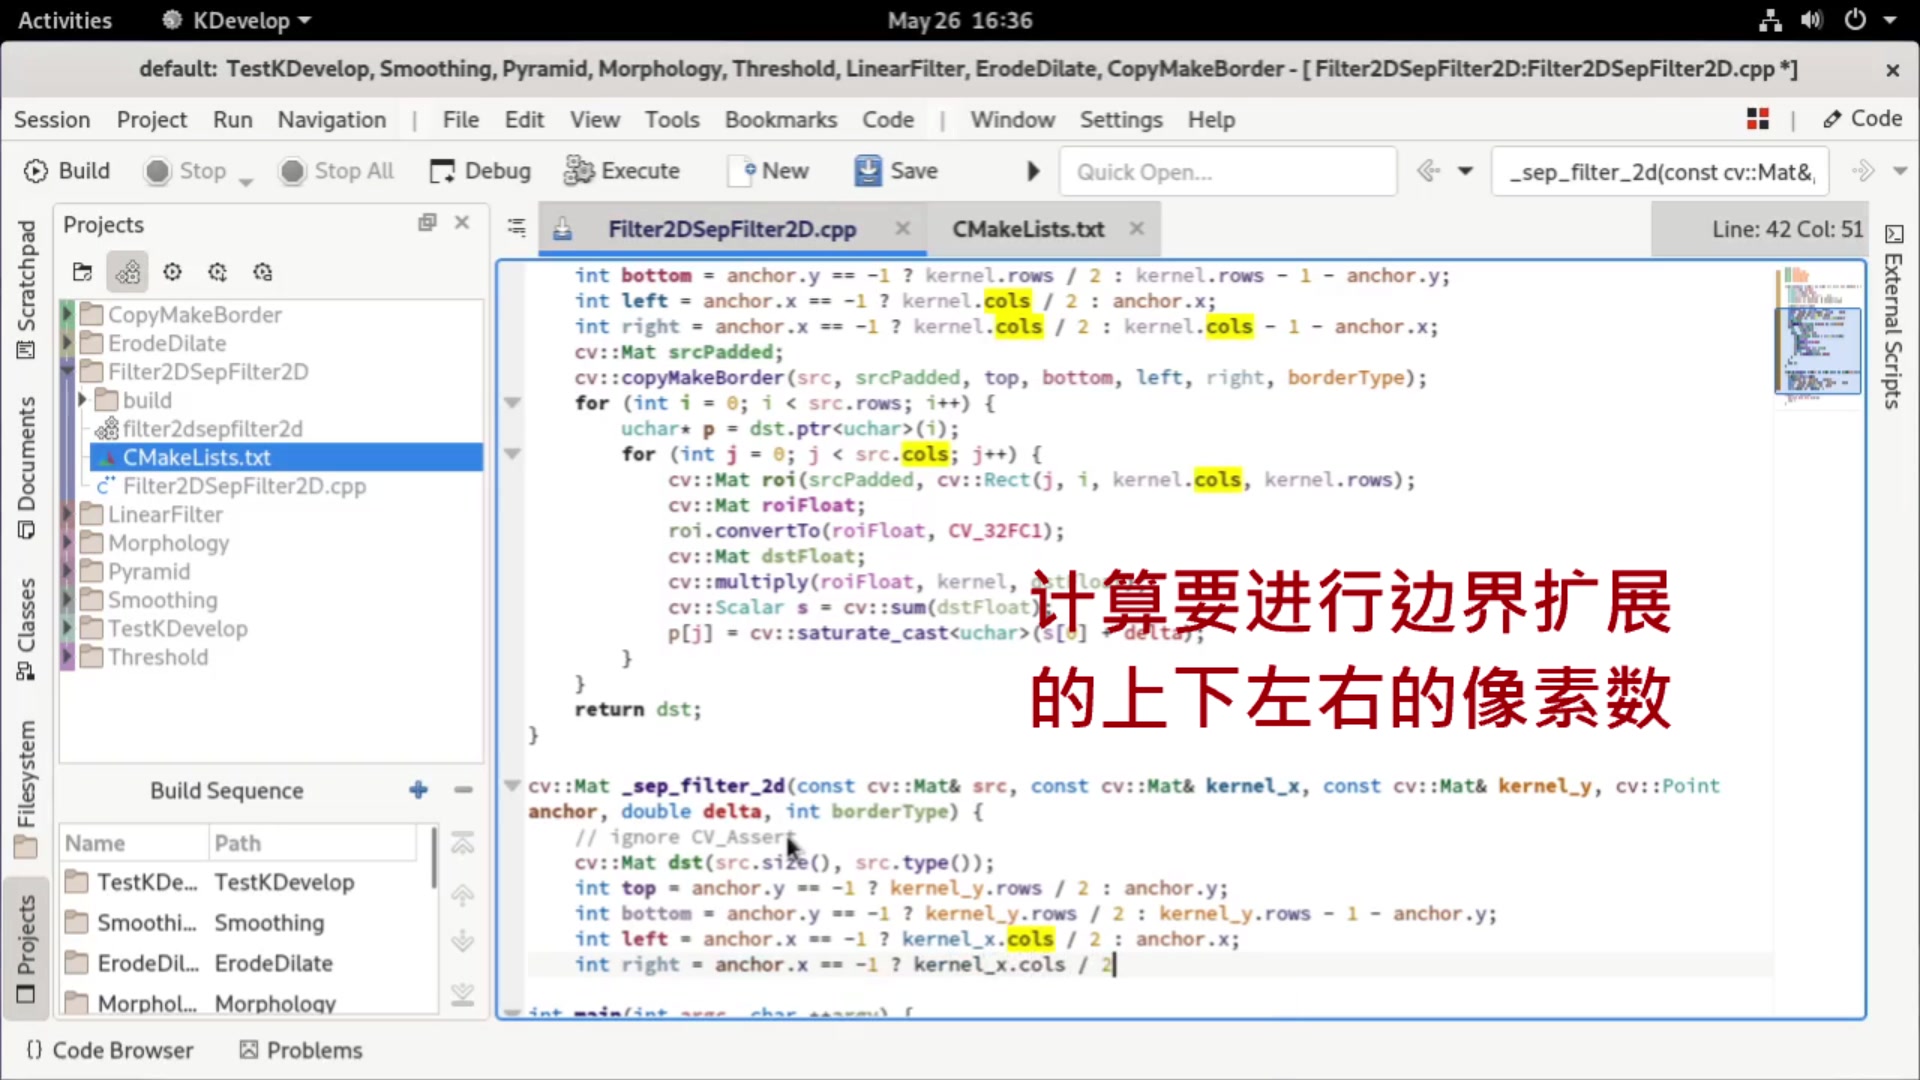
Task: Collapse the _sep_filter_2d function fold marker
Action: point(512,786)
